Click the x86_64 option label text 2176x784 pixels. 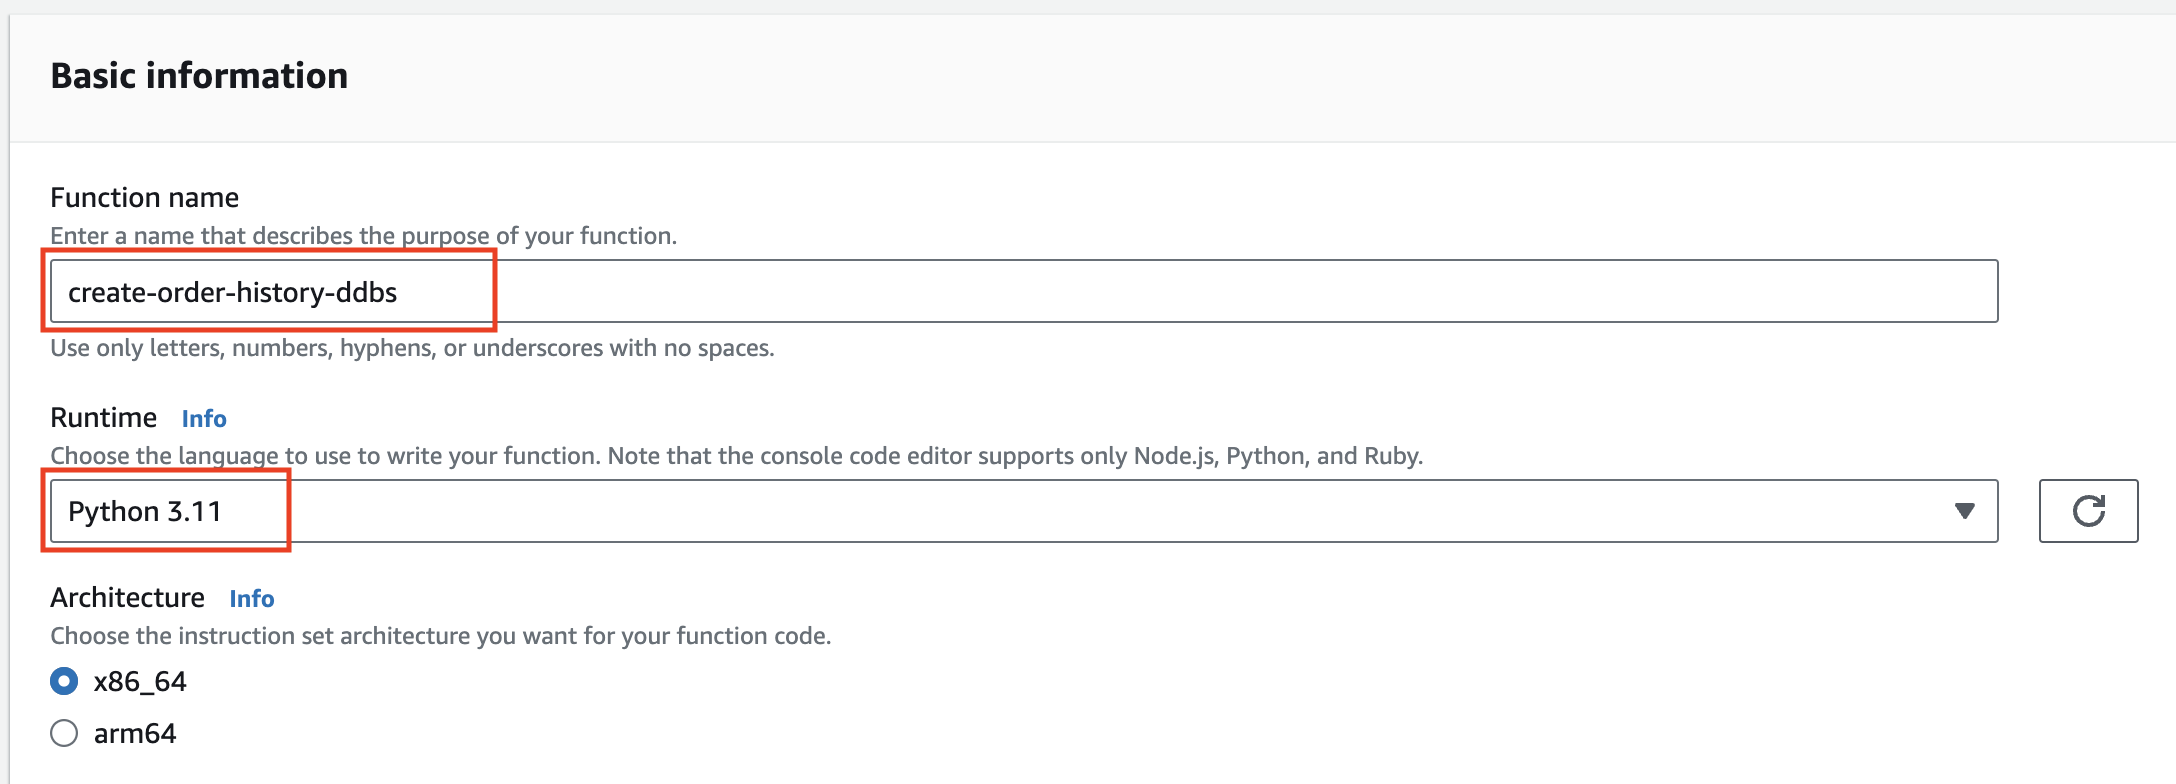(x=140, y=681)
